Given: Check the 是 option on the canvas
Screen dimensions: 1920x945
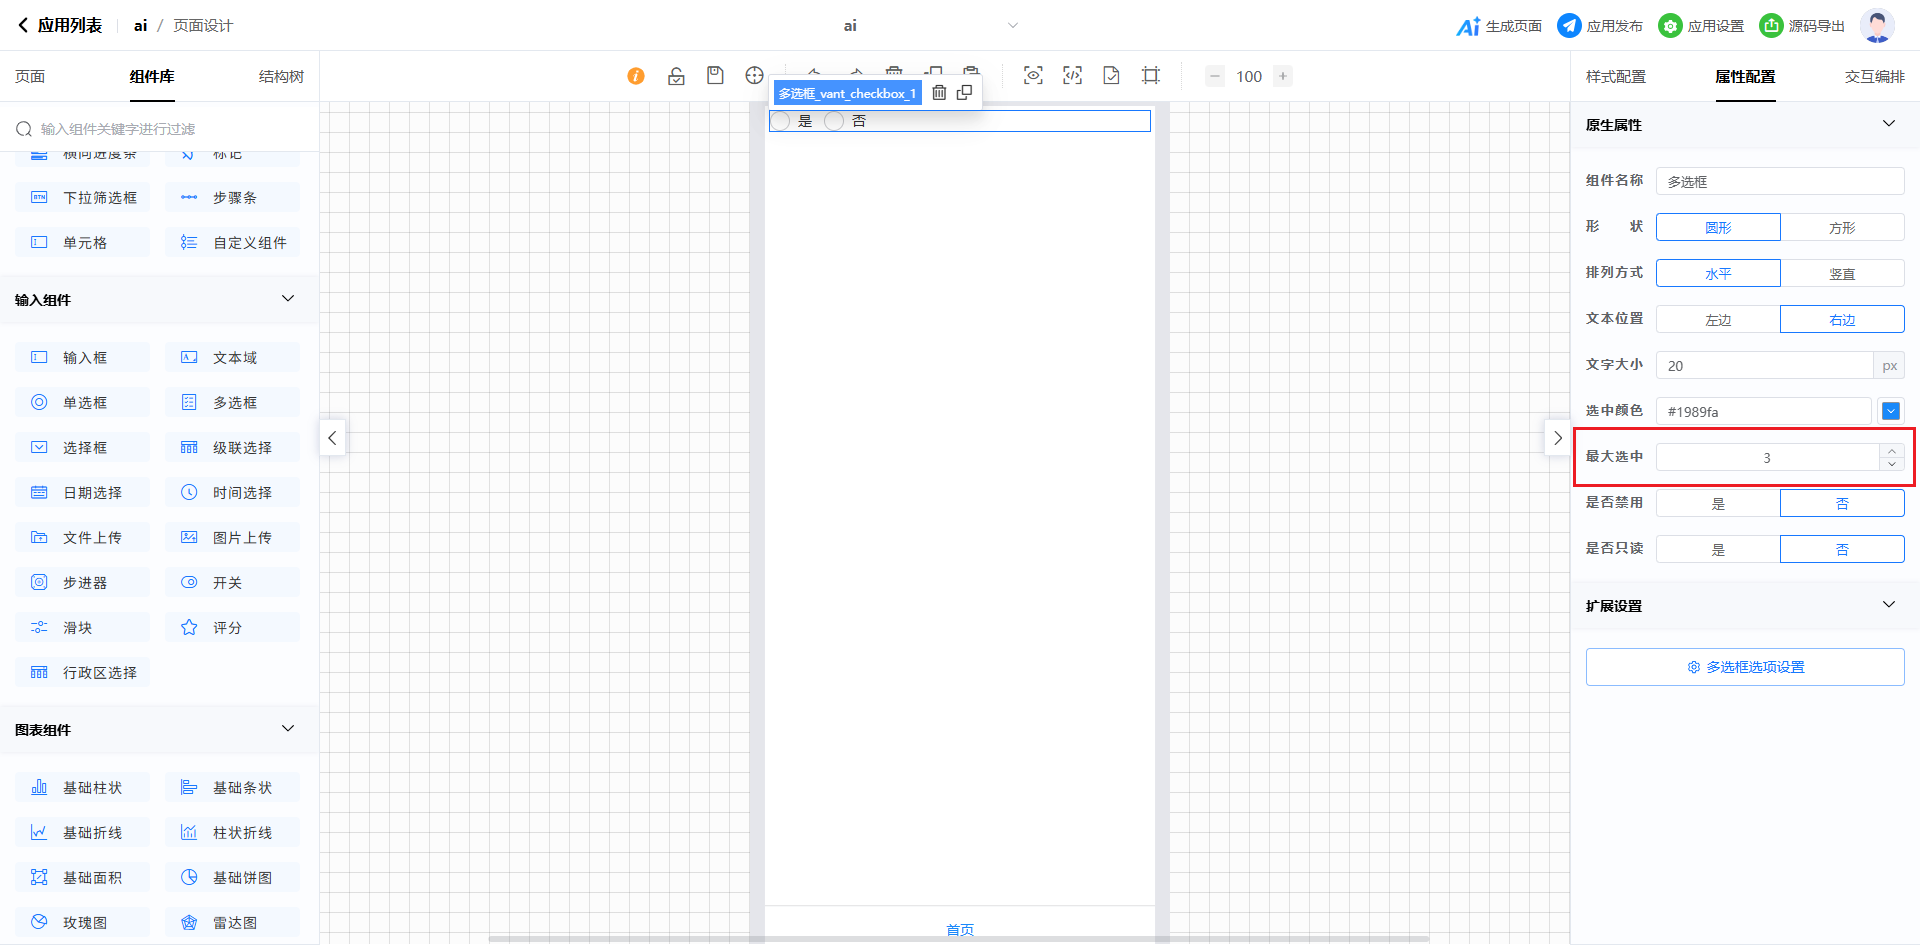Looking at the screenshot, I should pyautogui.click(x=781, y=121).
